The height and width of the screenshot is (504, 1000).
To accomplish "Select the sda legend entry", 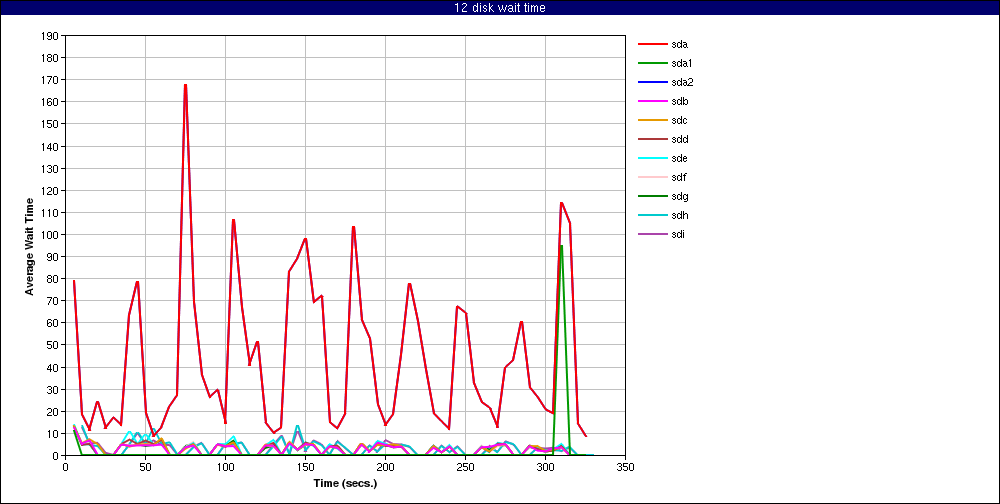I will tap(663, 45).
